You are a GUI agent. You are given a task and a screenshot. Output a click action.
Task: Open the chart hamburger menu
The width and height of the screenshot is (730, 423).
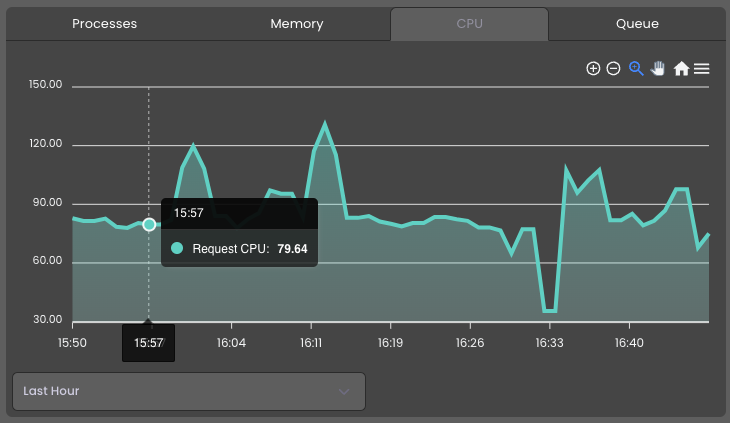tap(702, 69)
